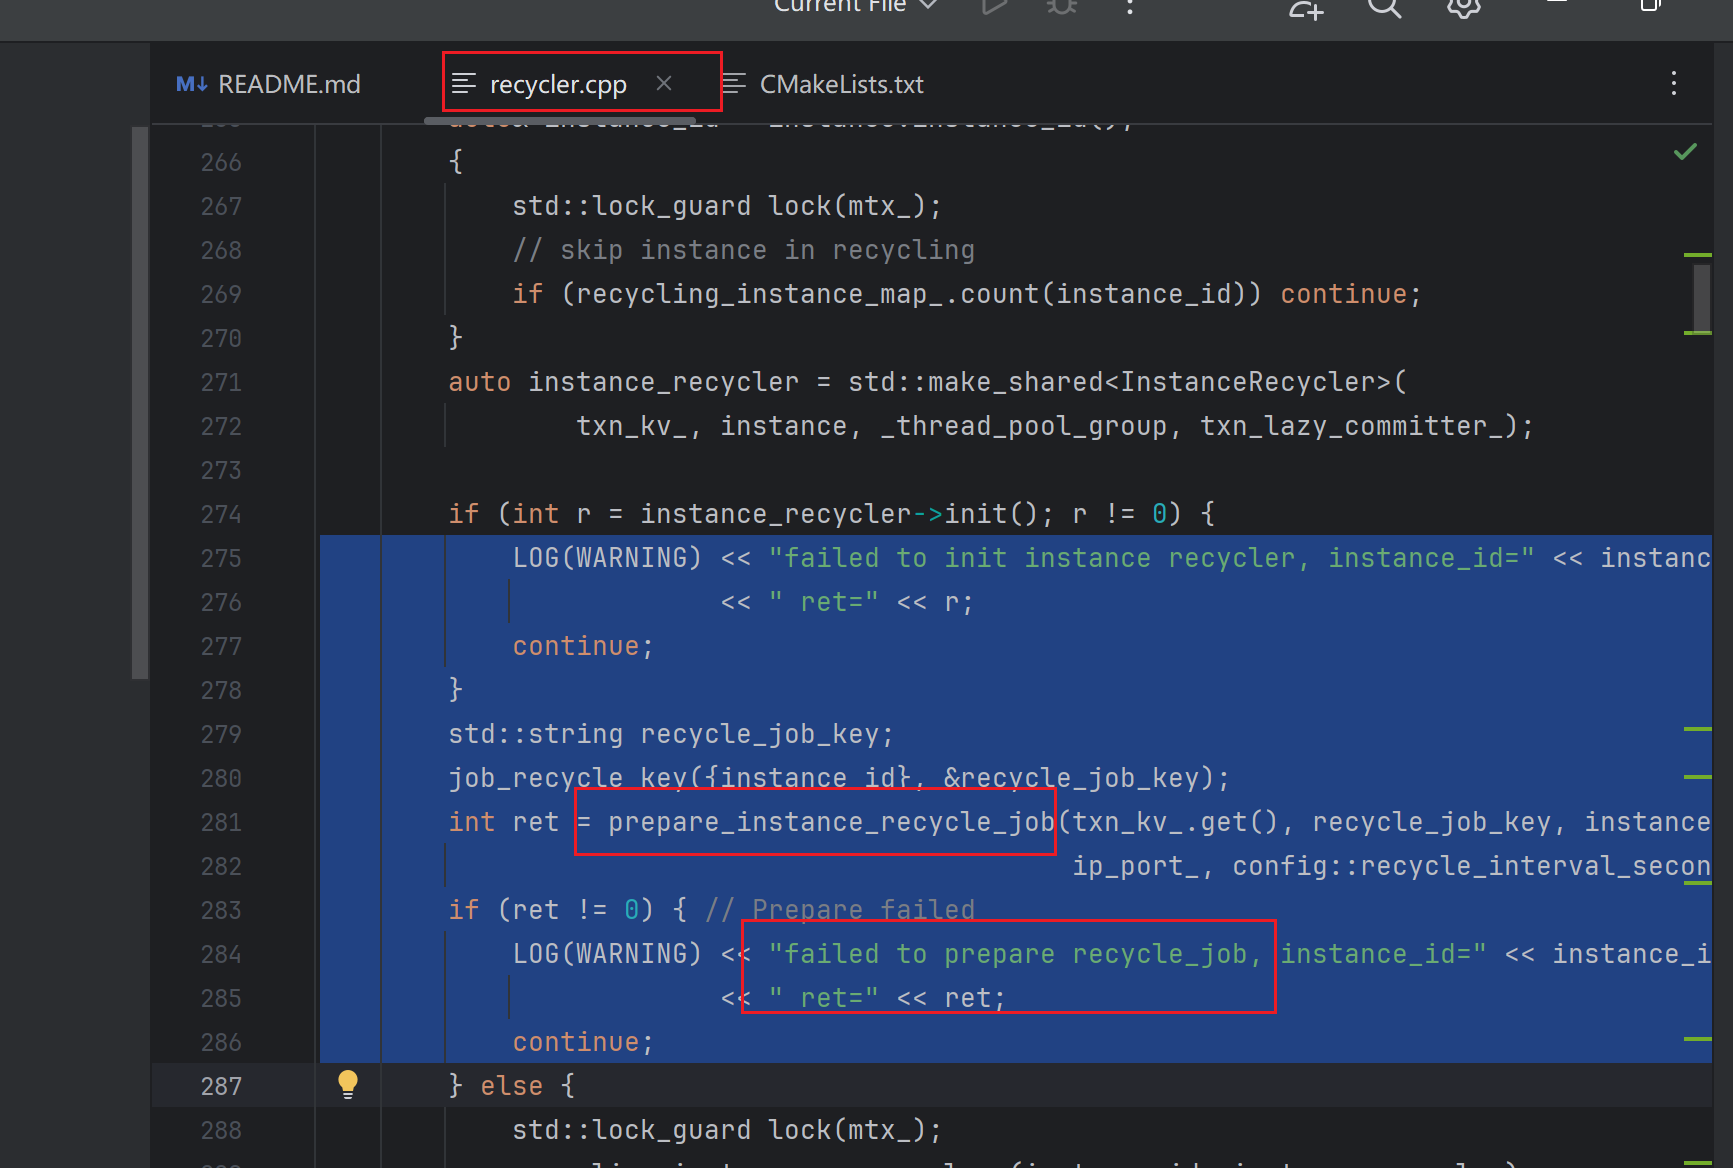Click the green inspection checkmark
This screenshot has width=1733, height=1168.
tap(1685, 152)
